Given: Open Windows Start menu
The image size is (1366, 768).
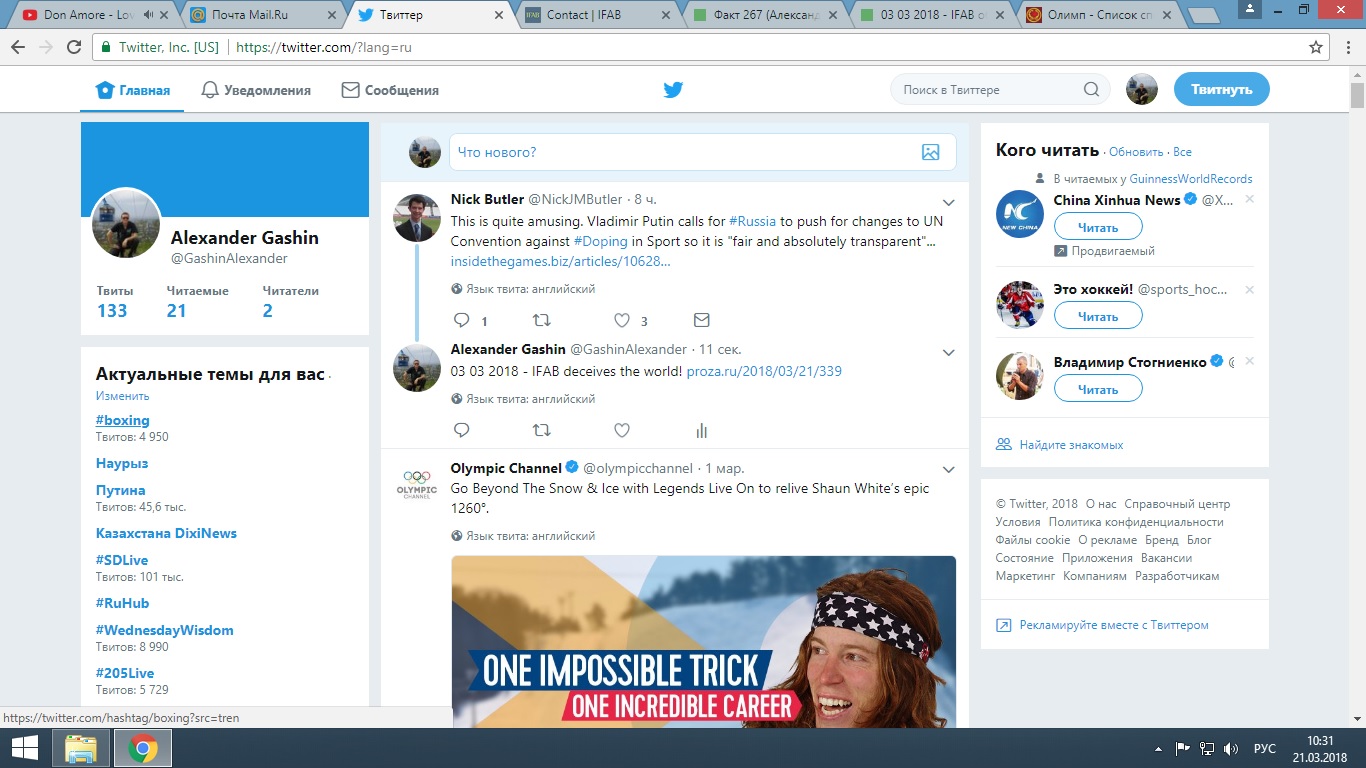Looking at the screenshot, I should (x=25, y=747).
